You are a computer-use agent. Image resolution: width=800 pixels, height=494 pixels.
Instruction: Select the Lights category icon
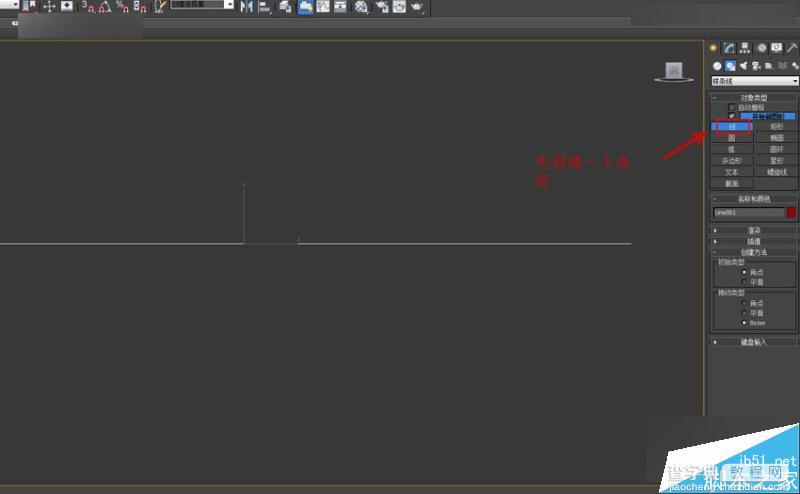743,66
